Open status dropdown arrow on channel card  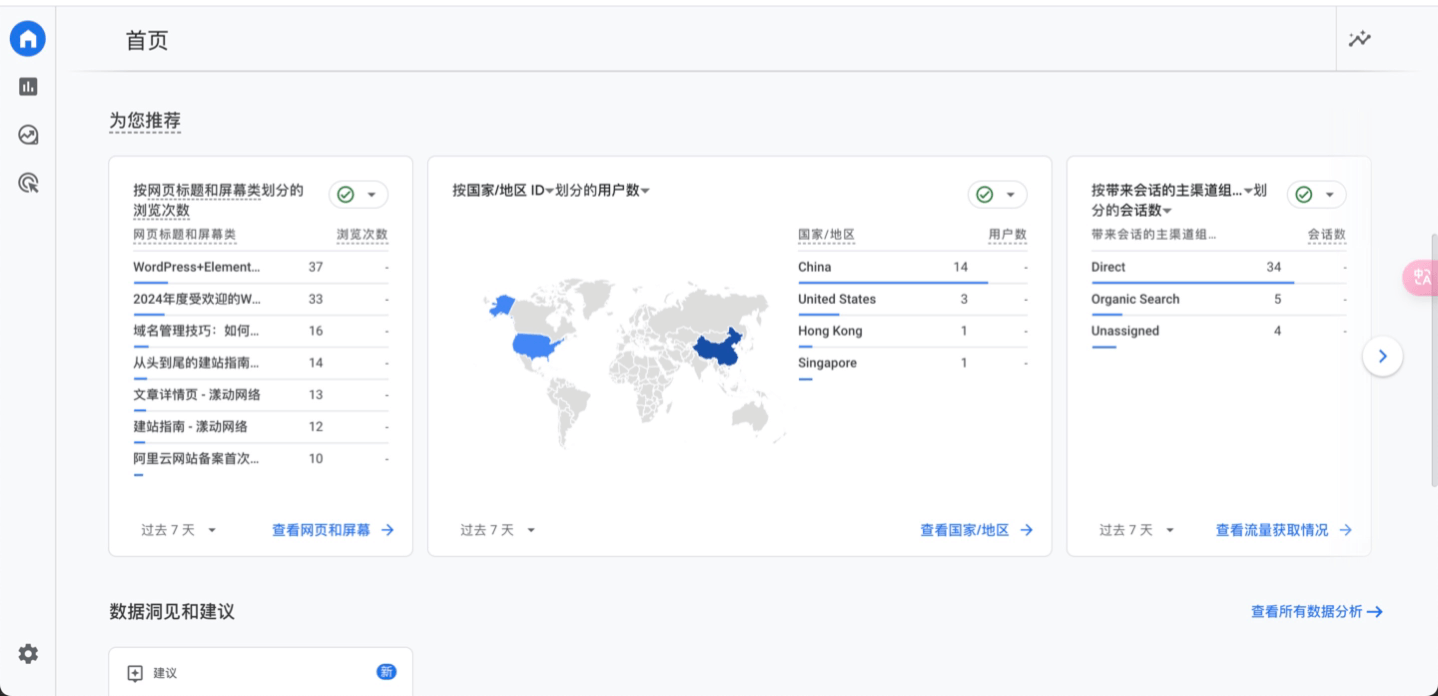[1329, 195]
